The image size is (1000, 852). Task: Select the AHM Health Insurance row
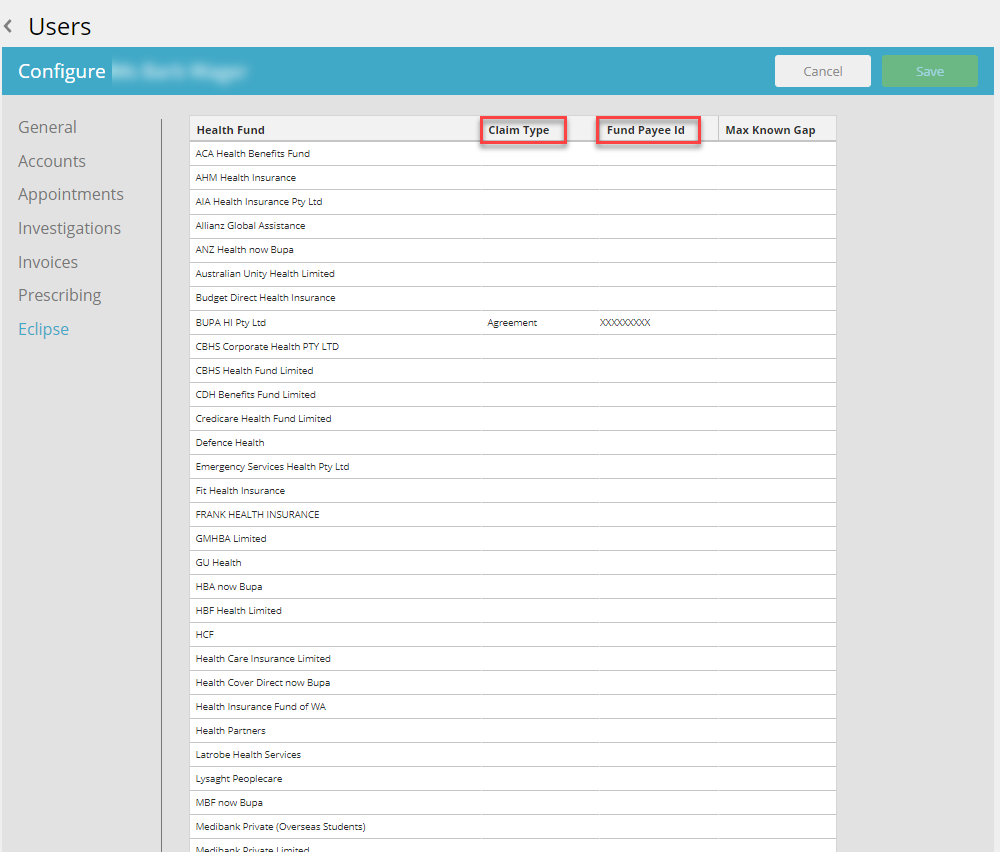513,178
